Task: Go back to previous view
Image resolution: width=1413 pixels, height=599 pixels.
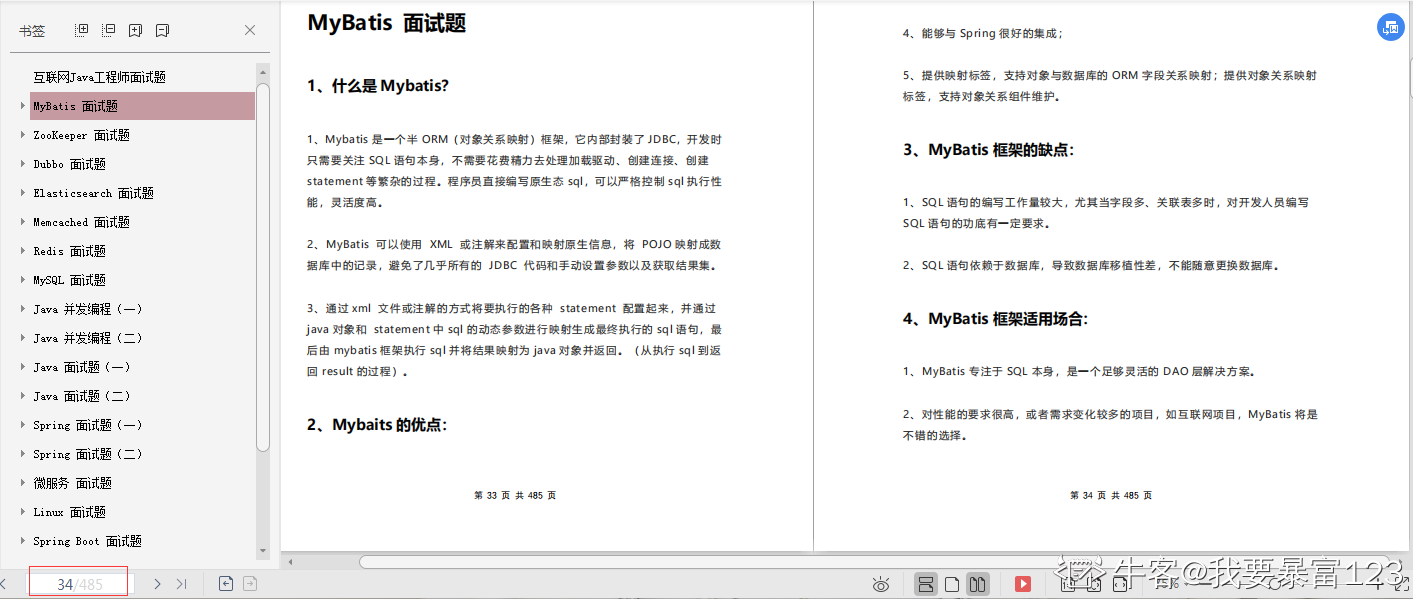Action: point(226,583)
